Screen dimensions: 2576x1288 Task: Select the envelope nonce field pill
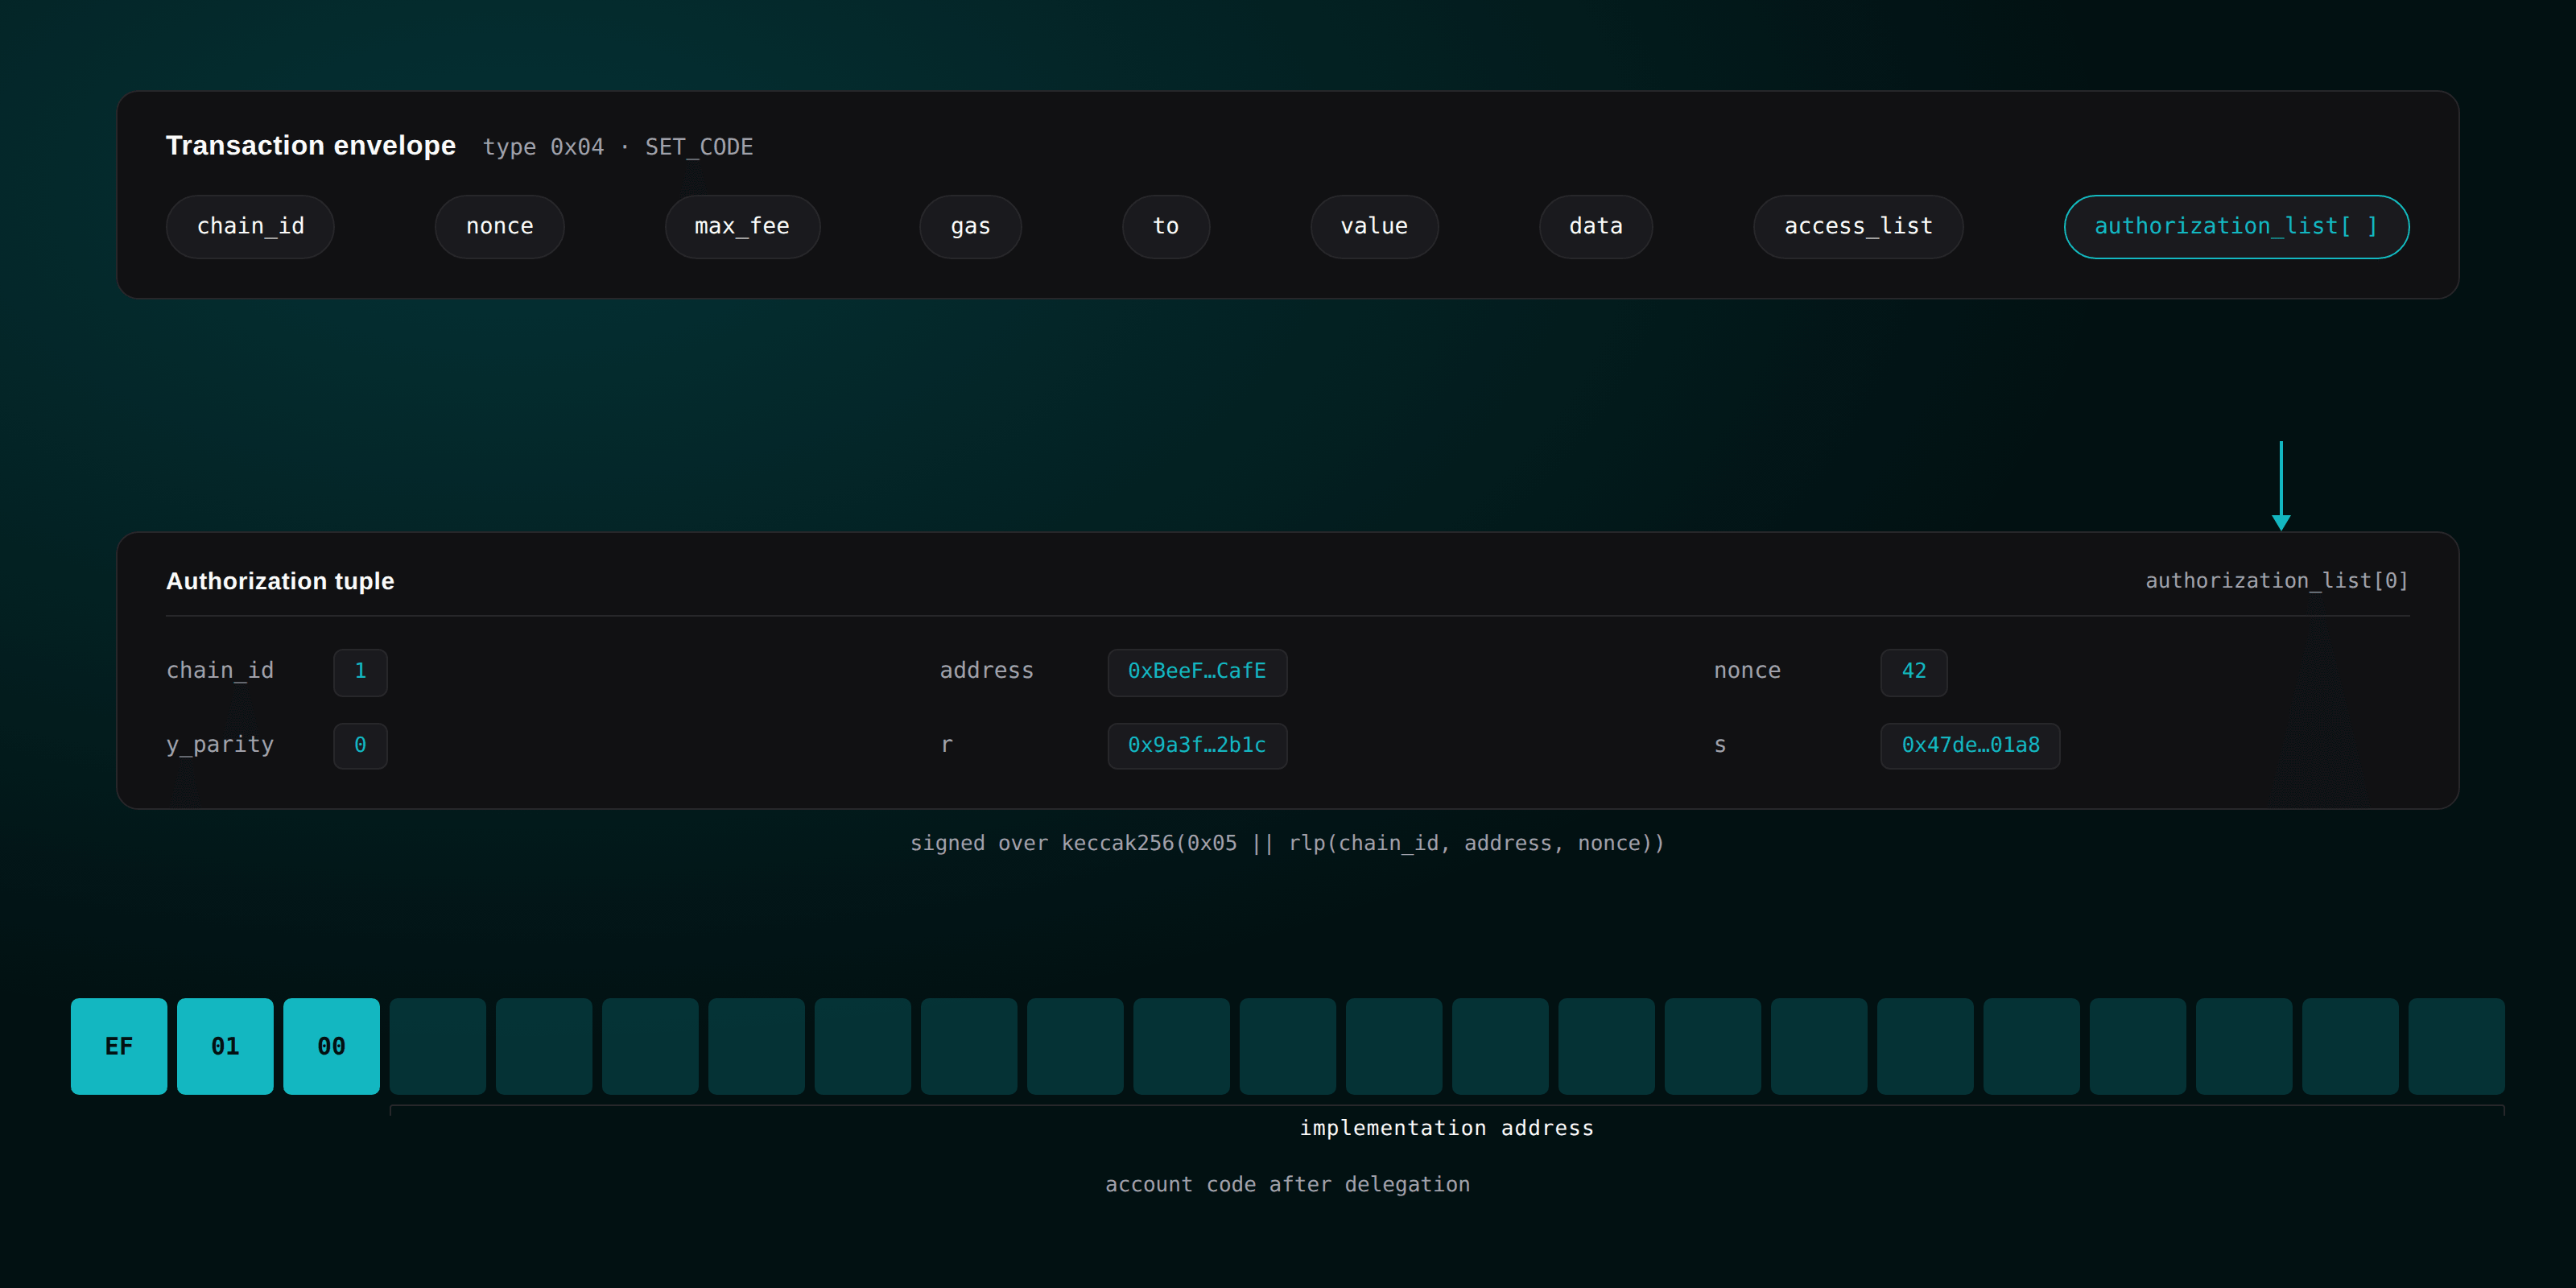(499, 227)
